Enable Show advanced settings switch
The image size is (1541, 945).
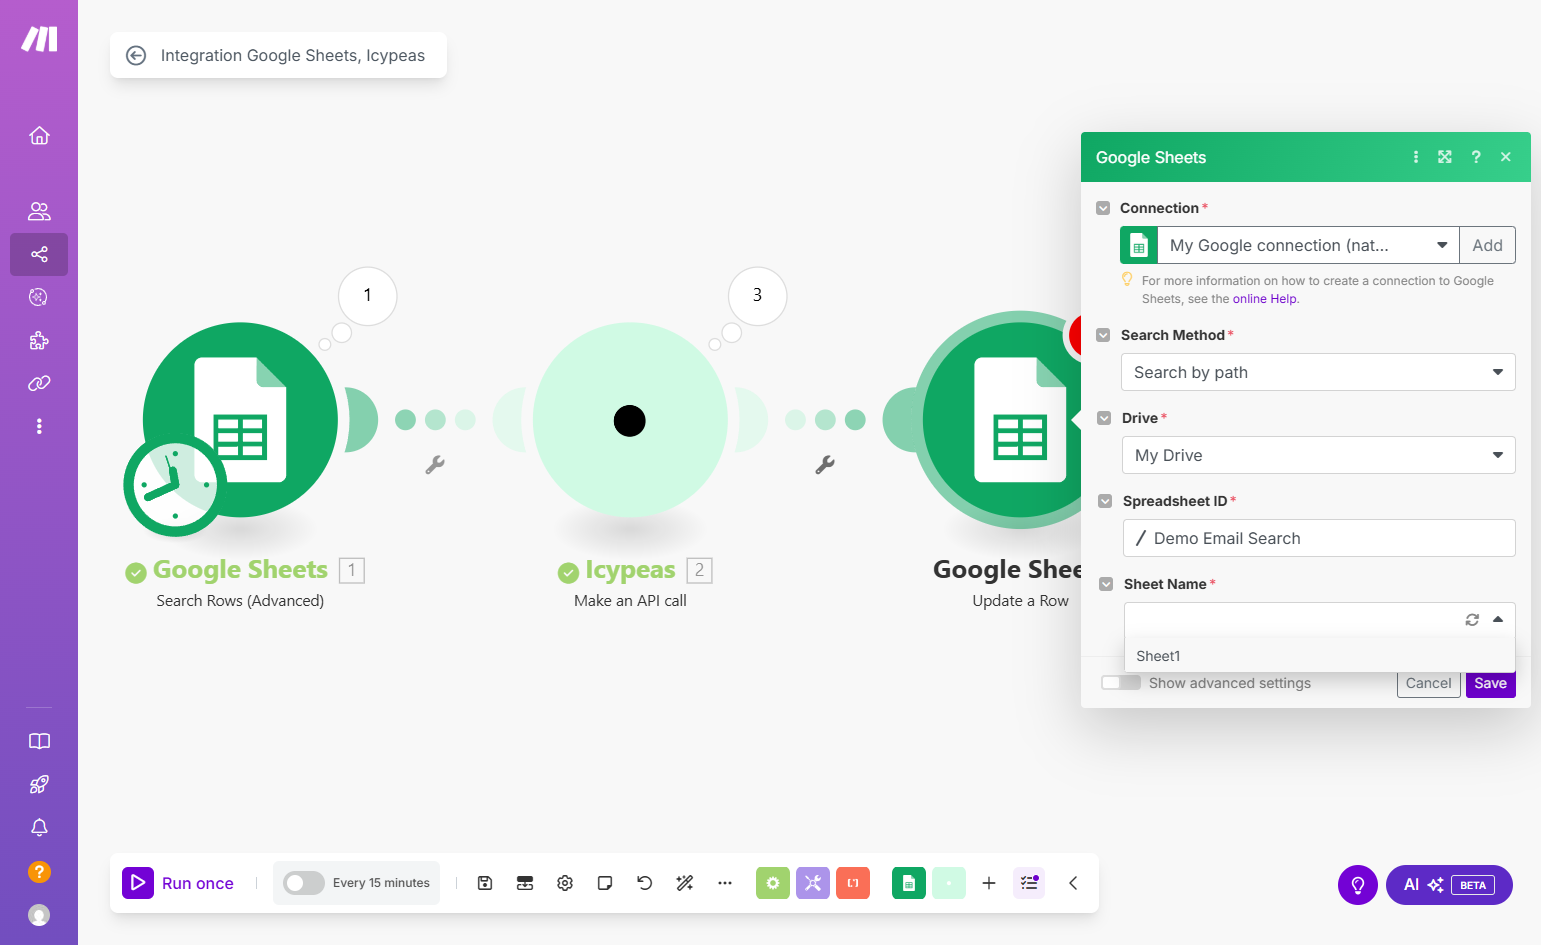[x=1121, y=683]
